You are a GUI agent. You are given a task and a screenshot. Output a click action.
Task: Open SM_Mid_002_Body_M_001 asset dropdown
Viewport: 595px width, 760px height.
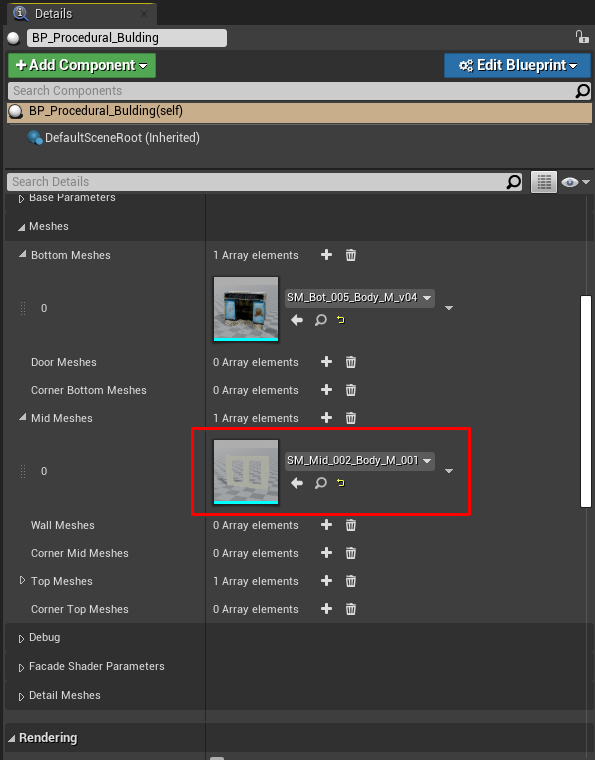pos(360,461)
